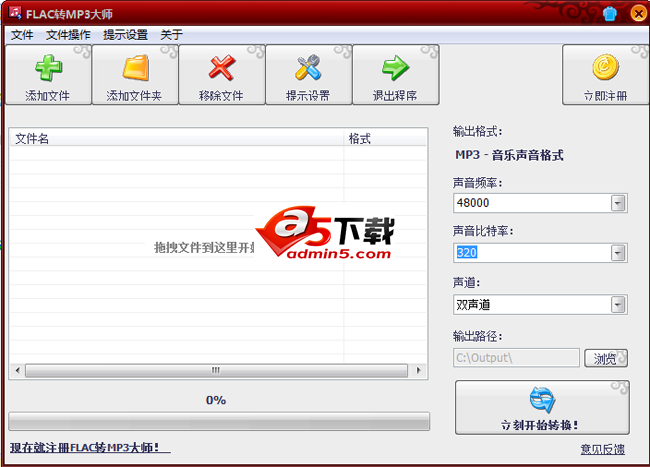The height and width of the screenshot is (467, 650).
Task: Click file list scrollbar right arrow
Action: [419, 370]
